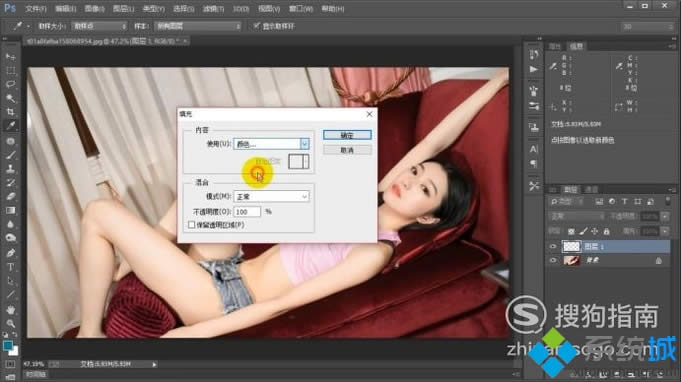This screenshot has width=681, height=382.
Task: Swap foreground and background colors
Action: (x=14, y=335)
